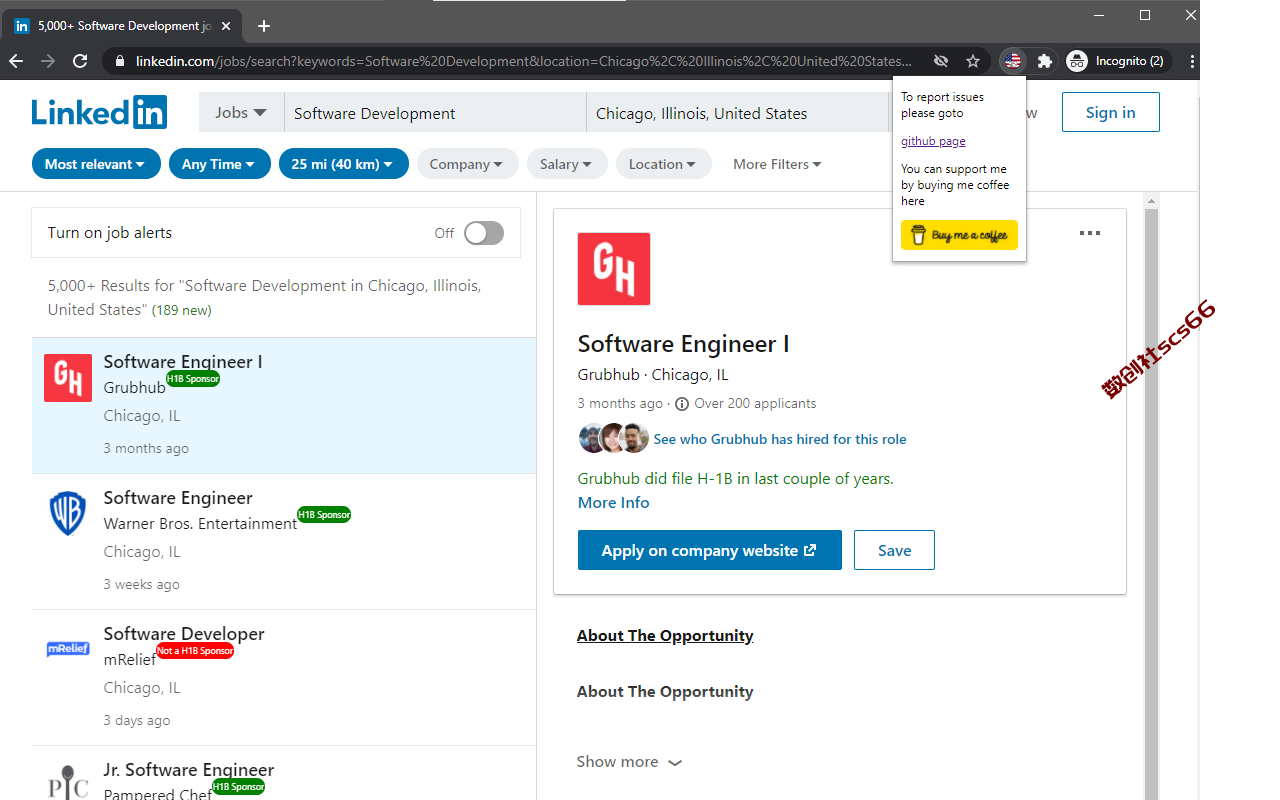Click Apply on company website
This screenshot has width=1280, height=800.
[x=709, y=550]
